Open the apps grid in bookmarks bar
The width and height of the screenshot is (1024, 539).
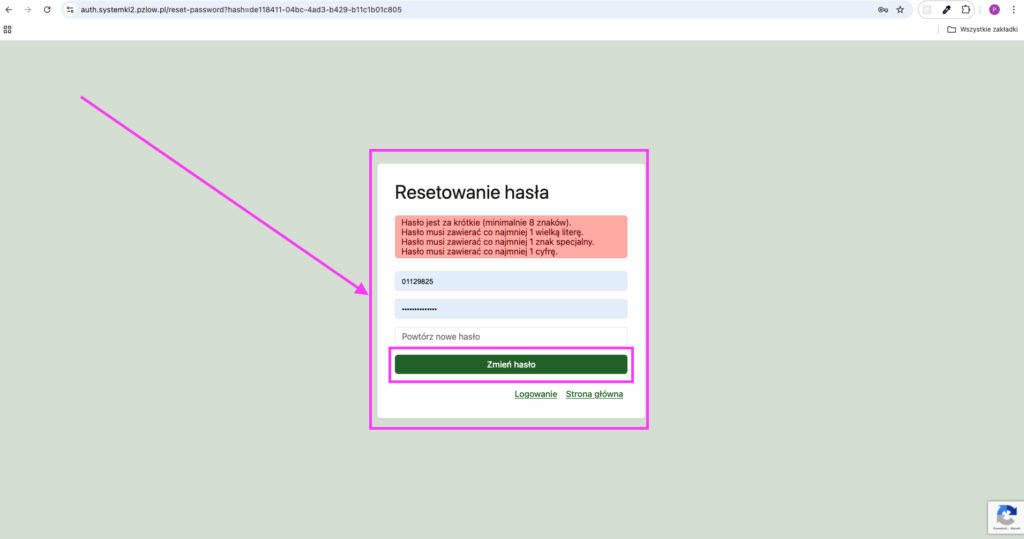(8, 29)
